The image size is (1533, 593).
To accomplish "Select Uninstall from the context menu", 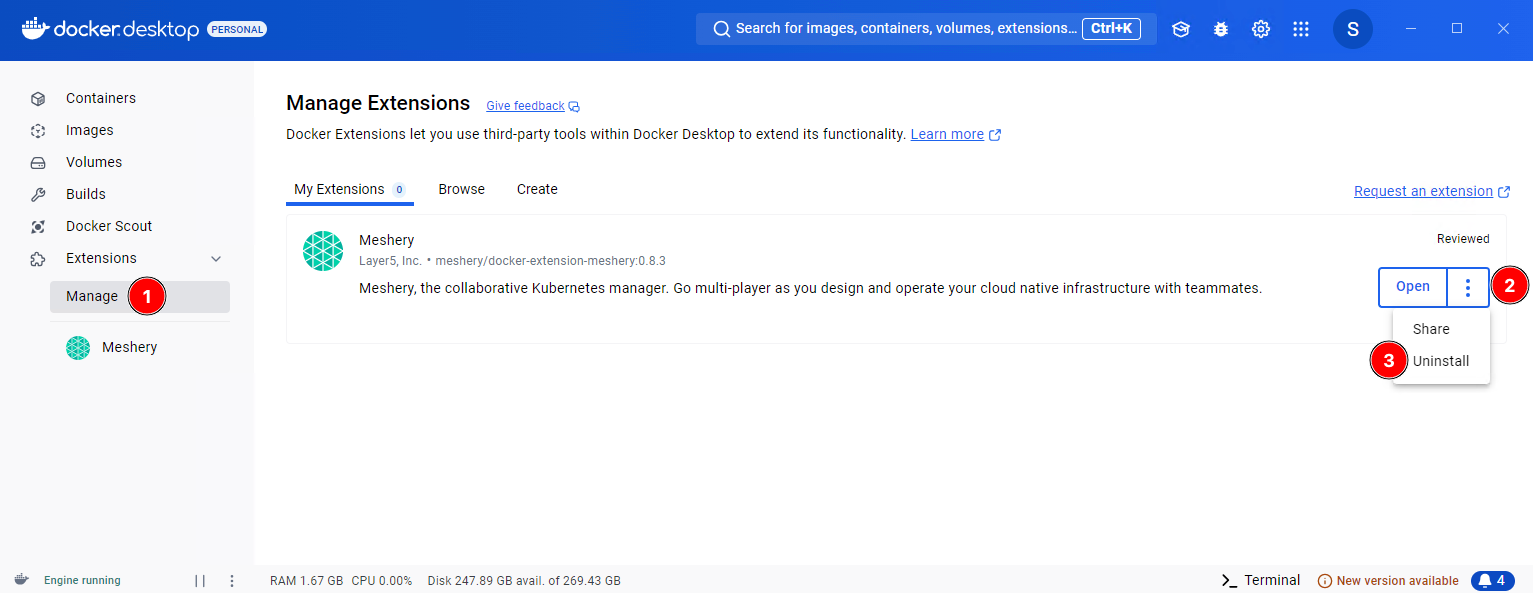I will [x=1441, y=361].
